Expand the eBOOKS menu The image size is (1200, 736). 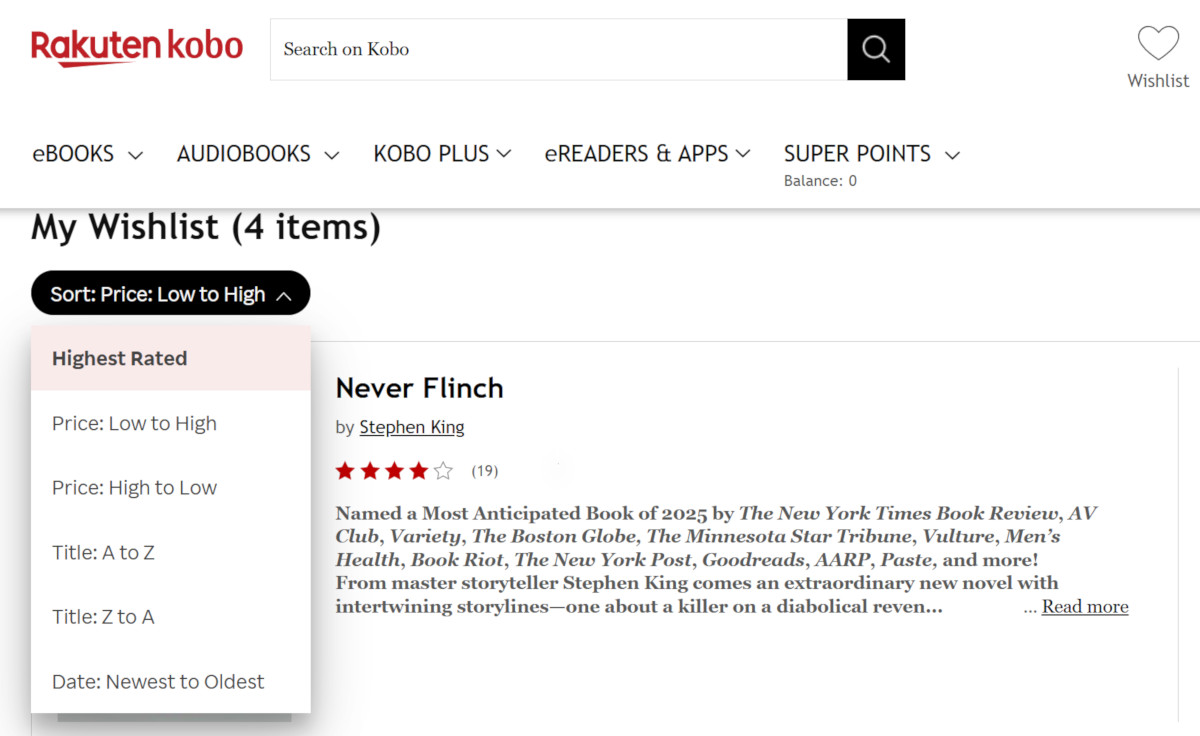pos(88,154)
